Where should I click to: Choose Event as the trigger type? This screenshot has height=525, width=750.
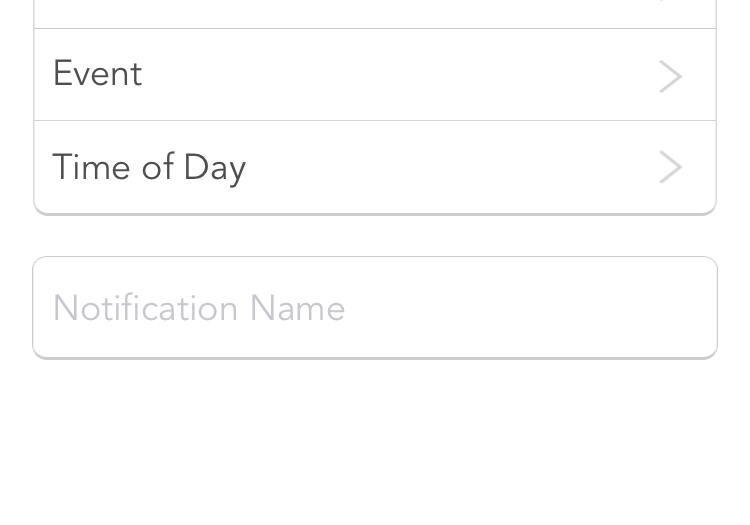tap(375, 75)
